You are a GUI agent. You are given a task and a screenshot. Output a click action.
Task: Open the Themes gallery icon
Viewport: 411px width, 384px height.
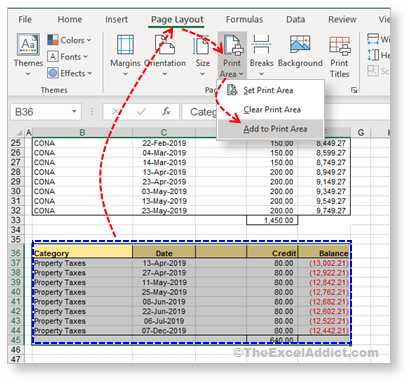(x=28, y=44)
